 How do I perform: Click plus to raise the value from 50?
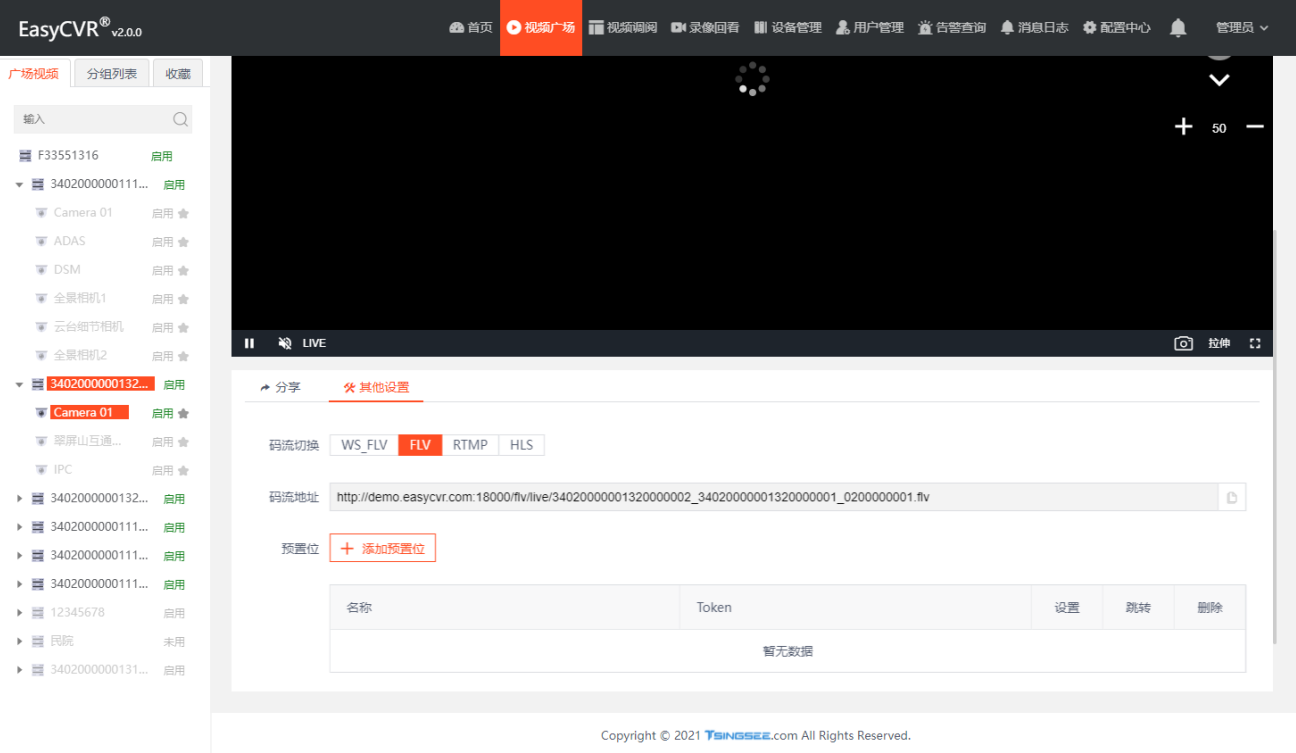(1183, 127)
